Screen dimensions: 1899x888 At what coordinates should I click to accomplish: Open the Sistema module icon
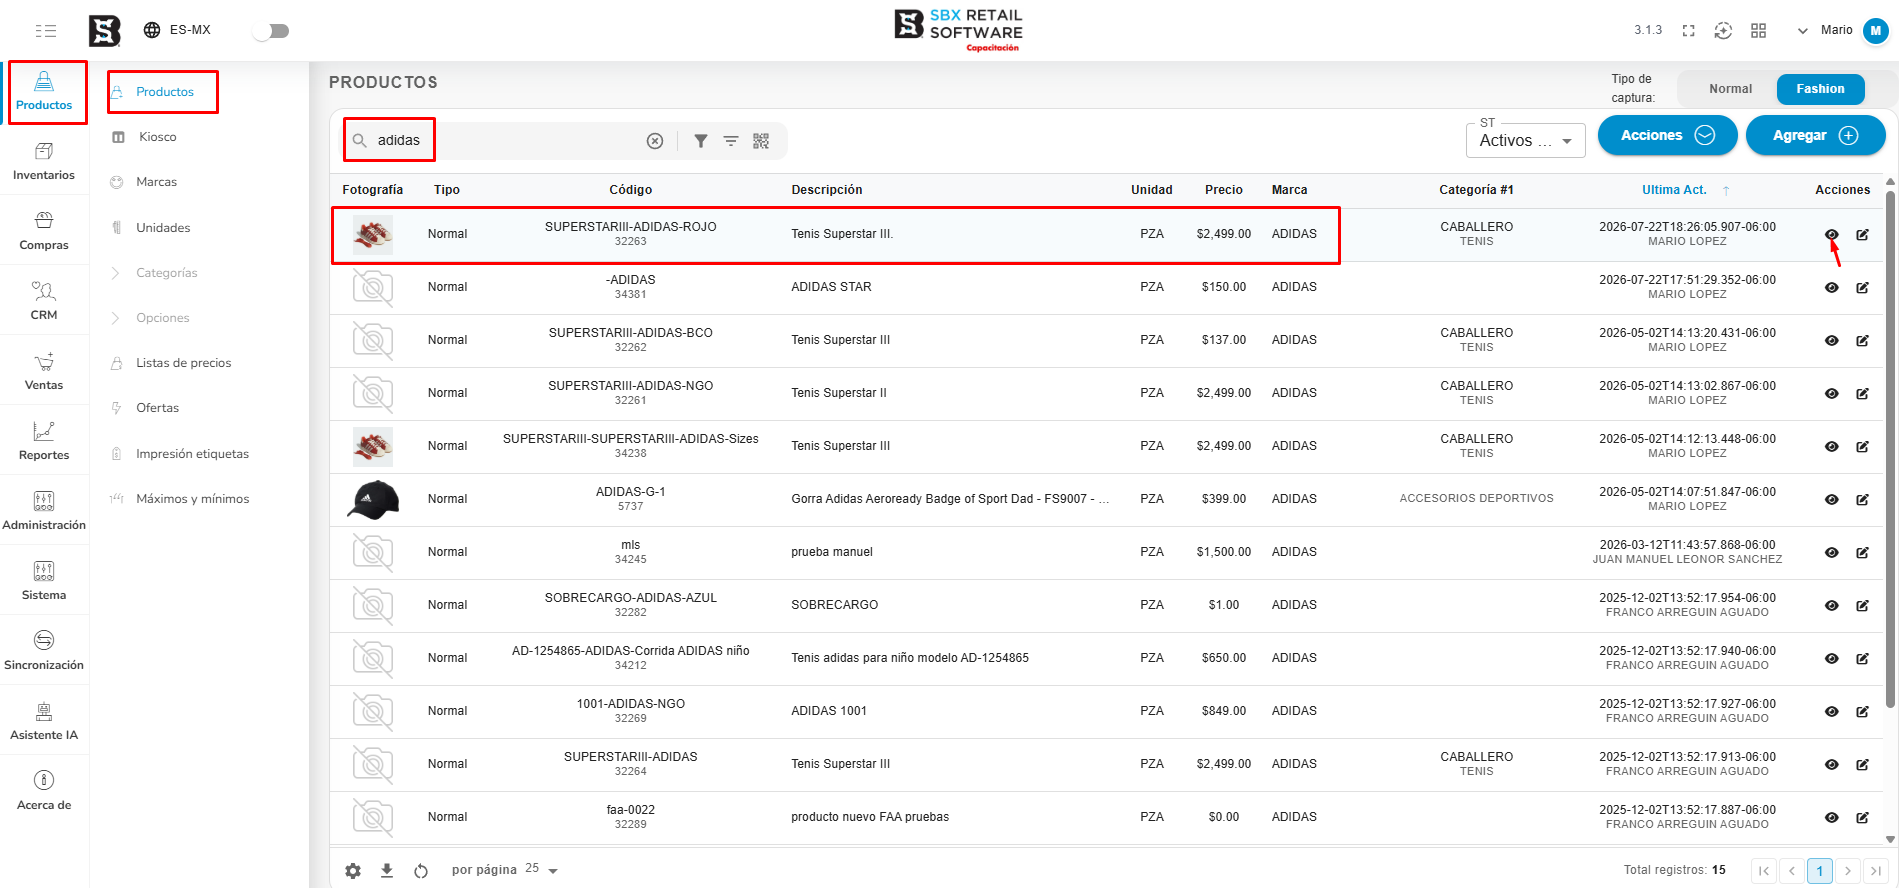pos(44,571)
